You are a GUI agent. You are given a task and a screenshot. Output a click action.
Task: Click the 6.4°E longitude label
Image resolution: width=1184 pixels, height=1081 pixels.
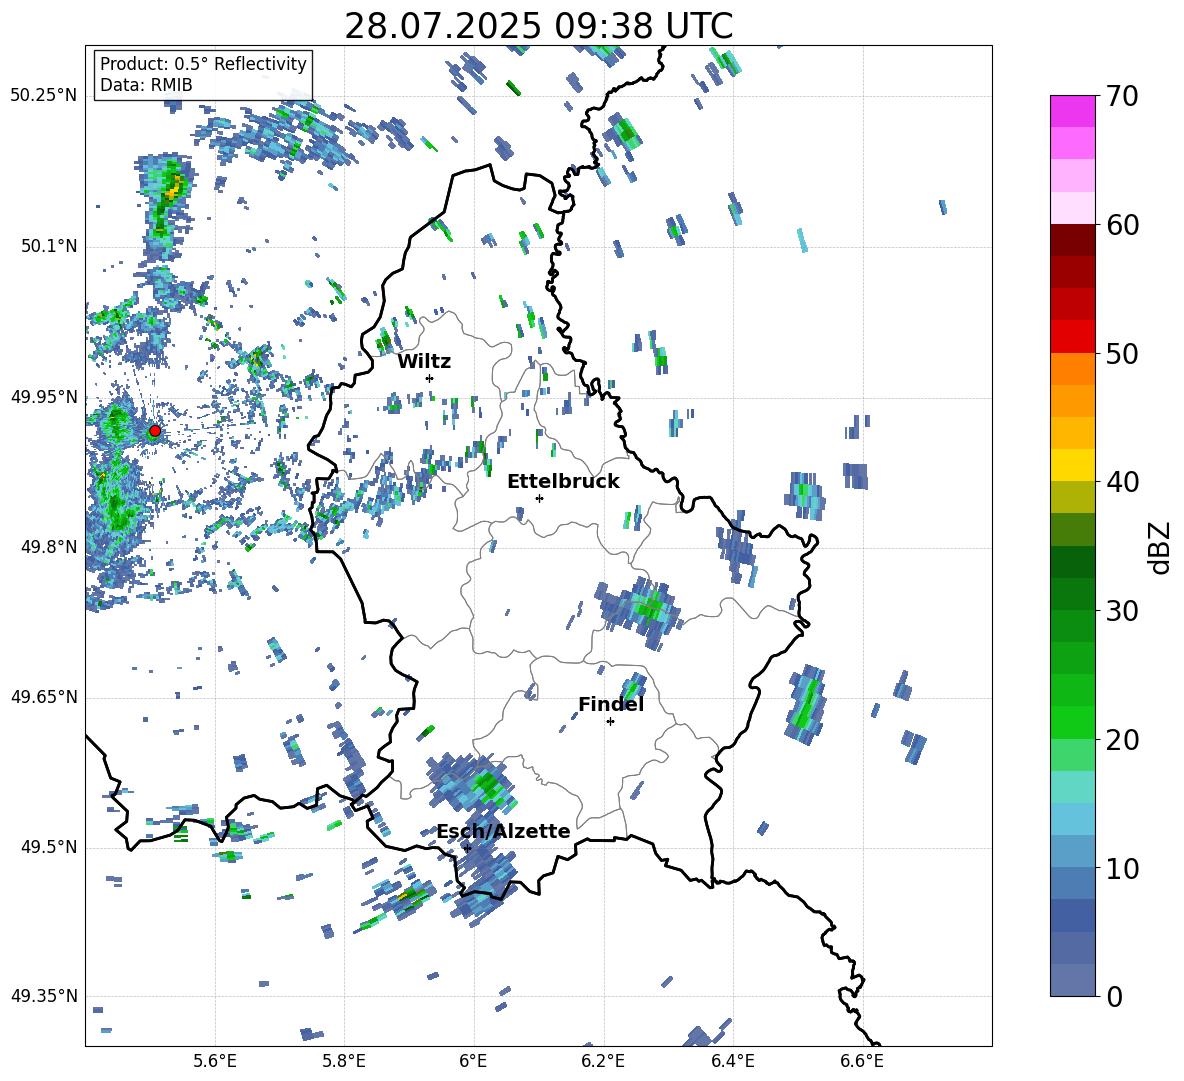(x=732, y=1061)
